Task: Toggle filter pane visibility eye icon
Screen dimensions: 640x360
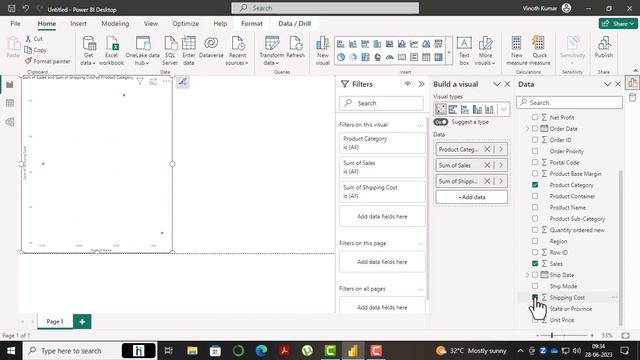Action: [407, 84]
